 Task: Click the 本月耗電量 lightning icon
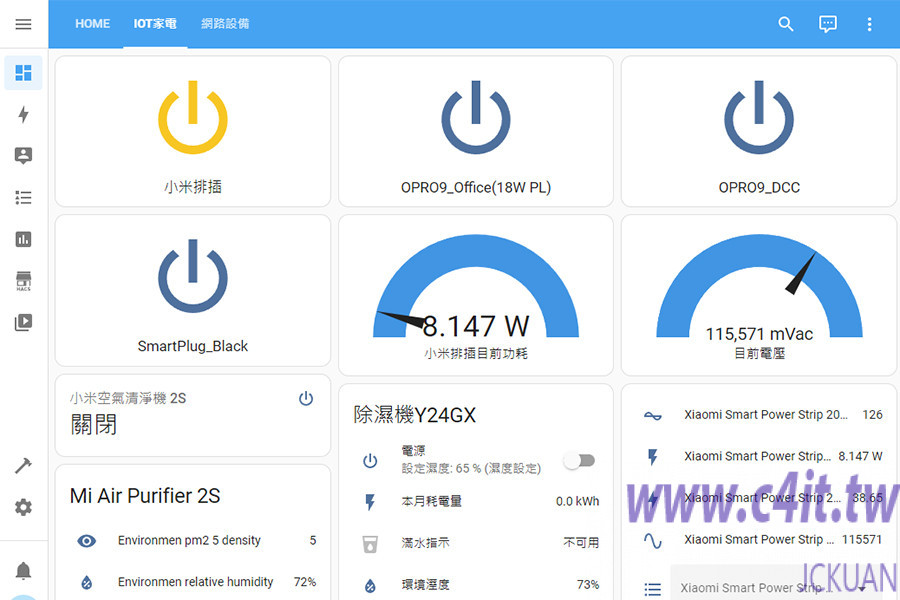point(370,502)
